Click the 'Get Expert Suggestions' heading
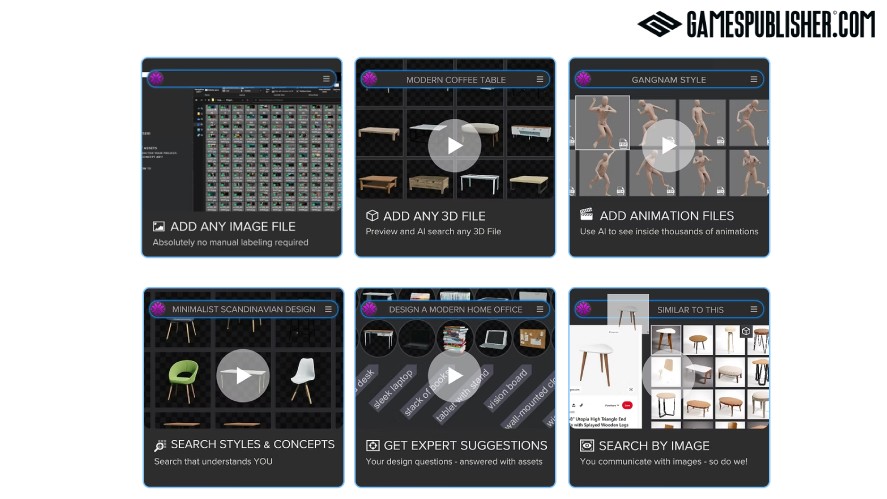Screen dimensions: 887x499 click(465, 446)
